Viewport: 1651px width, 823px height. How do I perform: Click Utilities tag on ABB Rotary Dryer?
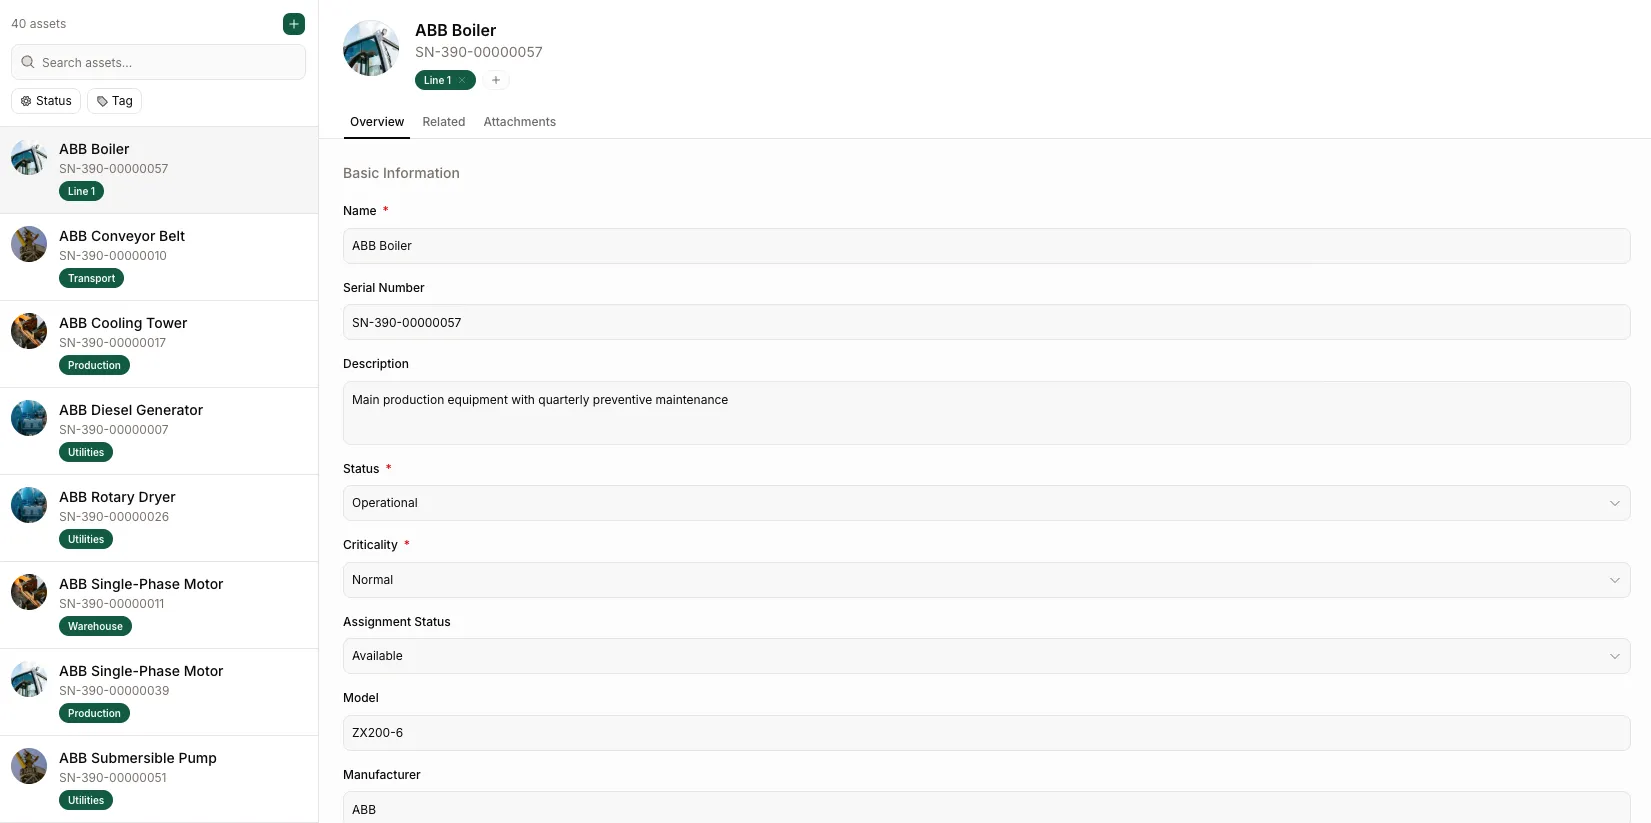[x=86, y=539]
